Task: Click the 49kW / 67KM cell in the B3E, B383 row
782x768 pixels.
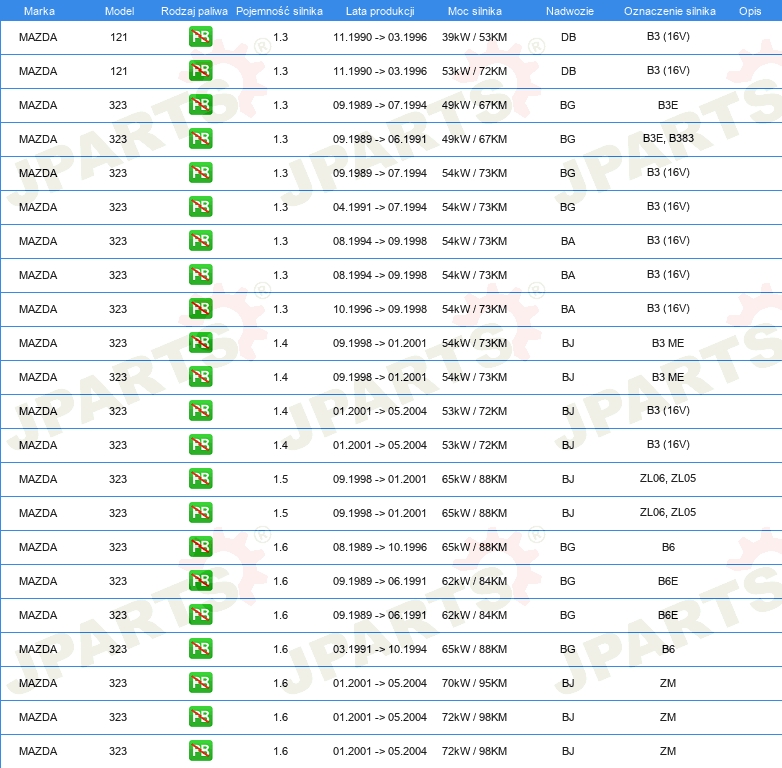Action: (x=474, y=139)
